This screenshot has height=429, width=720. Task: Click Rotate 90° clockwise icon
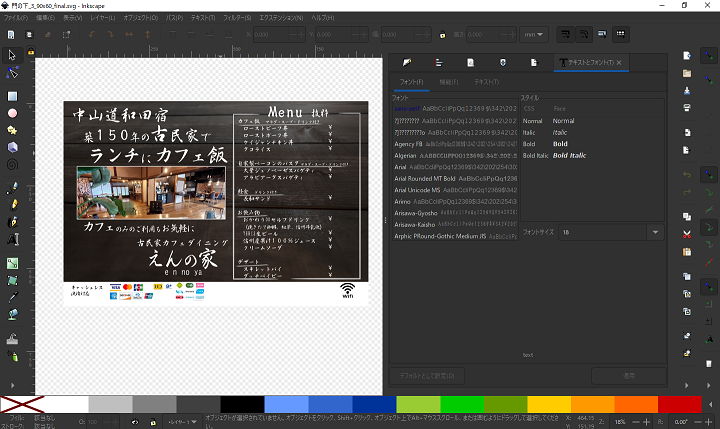click(110, 34)
